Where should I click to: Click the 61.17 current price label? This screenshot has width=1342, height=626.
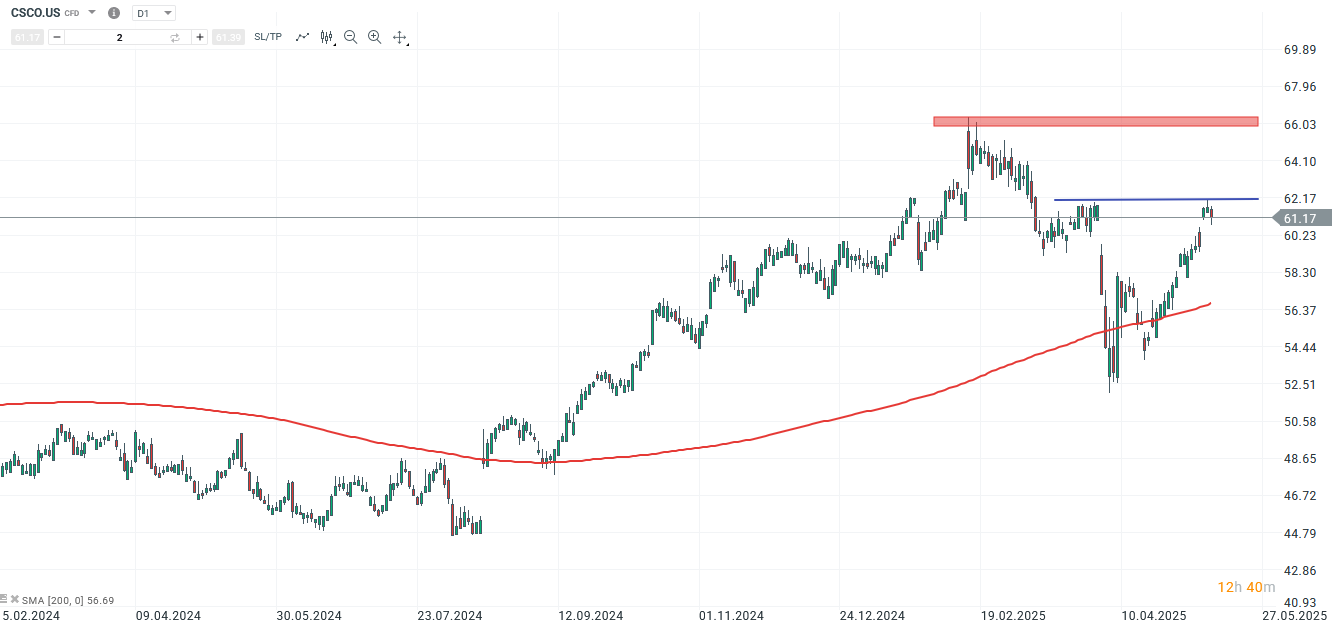pos(1299,218)
